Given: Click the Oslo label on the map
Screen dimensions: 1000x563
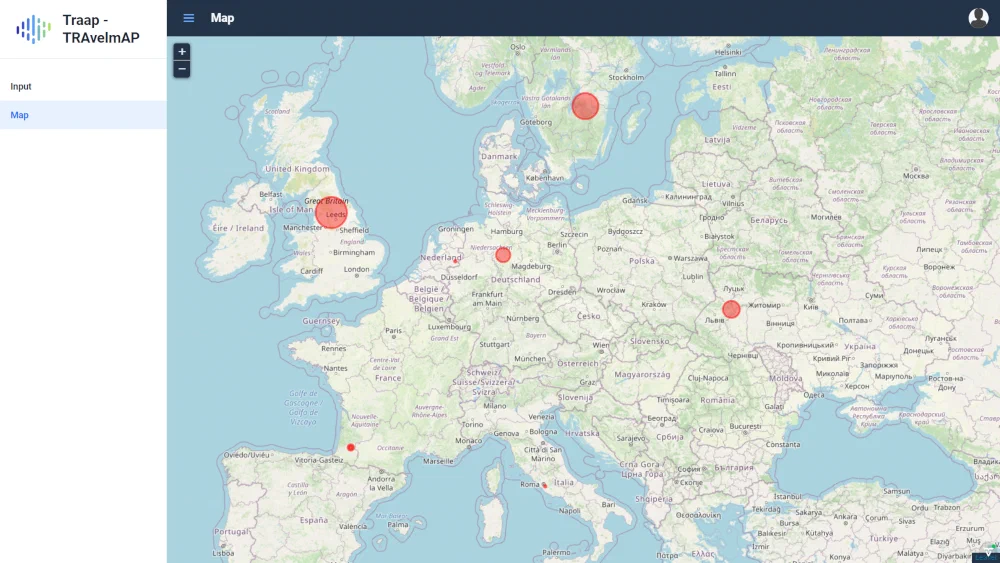Looking at the screenshot, I should coord(518,47).
